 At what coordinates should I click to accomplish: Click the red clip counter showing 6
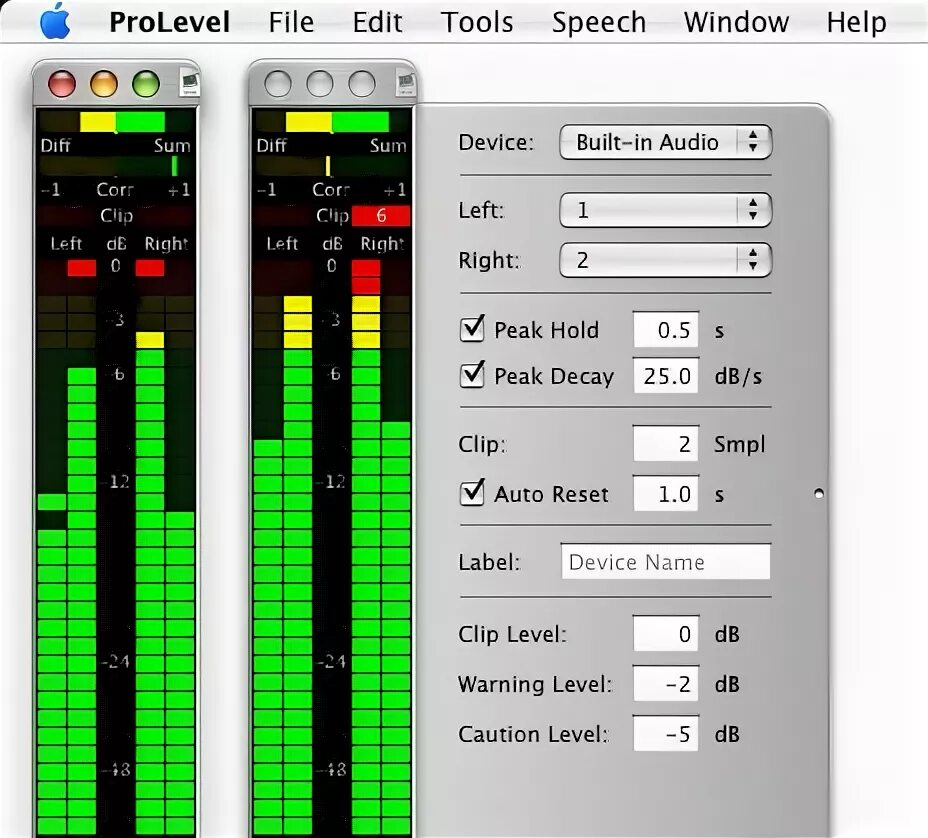pos(381,215)
